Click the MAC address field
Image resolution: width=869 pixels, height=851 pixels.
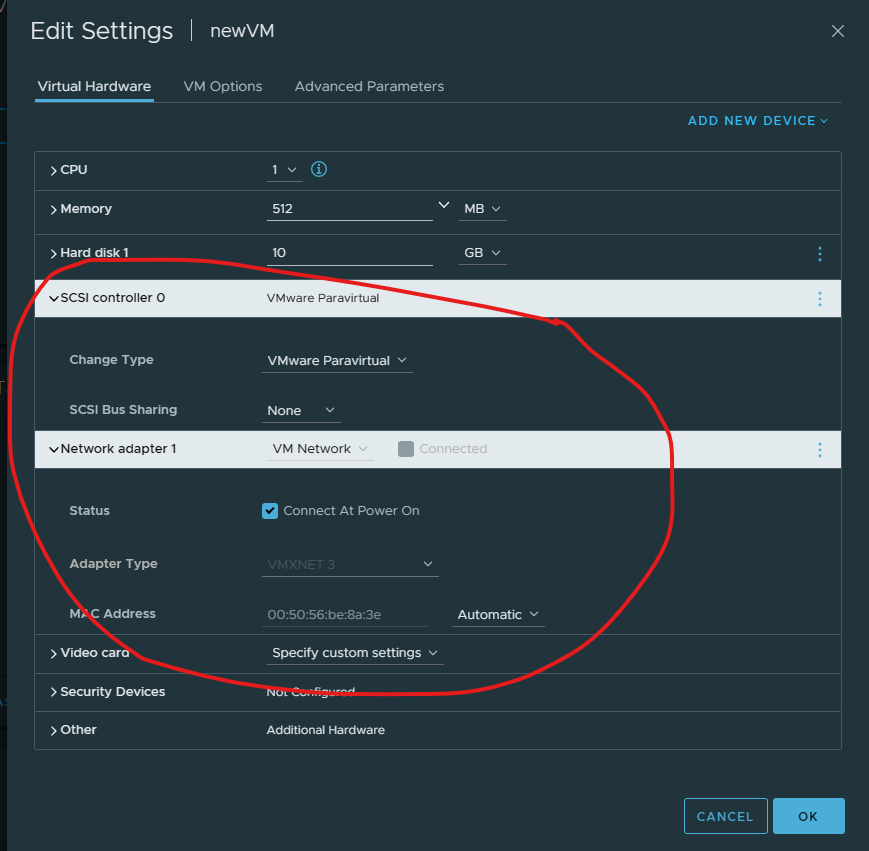[345, 615]
